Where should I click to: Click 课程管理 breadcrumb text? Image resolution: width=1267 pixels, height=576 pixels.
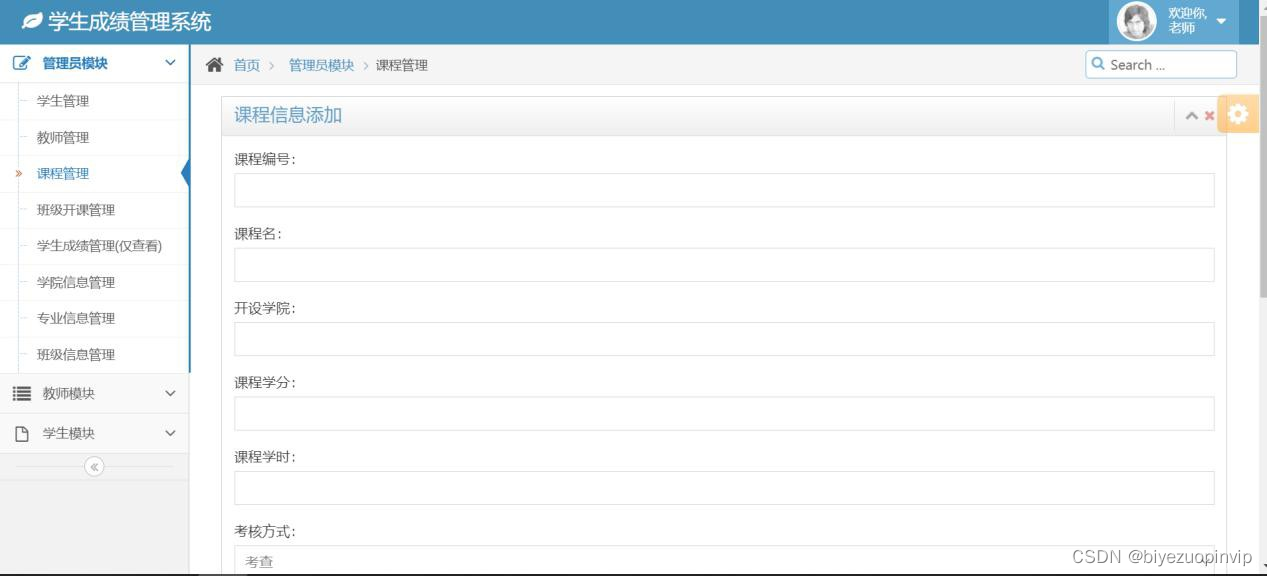[x=402, y=65]
